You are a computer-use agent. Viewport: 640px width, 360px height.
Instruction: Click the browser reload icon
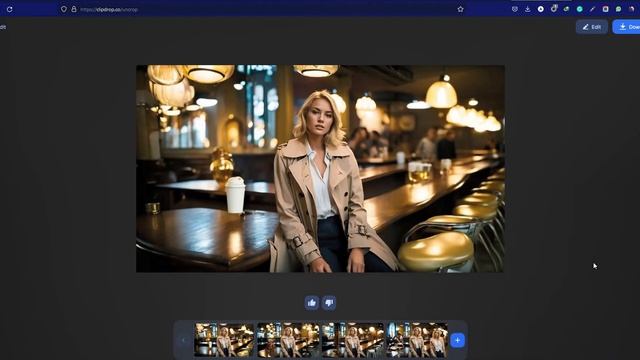point(9,9)
